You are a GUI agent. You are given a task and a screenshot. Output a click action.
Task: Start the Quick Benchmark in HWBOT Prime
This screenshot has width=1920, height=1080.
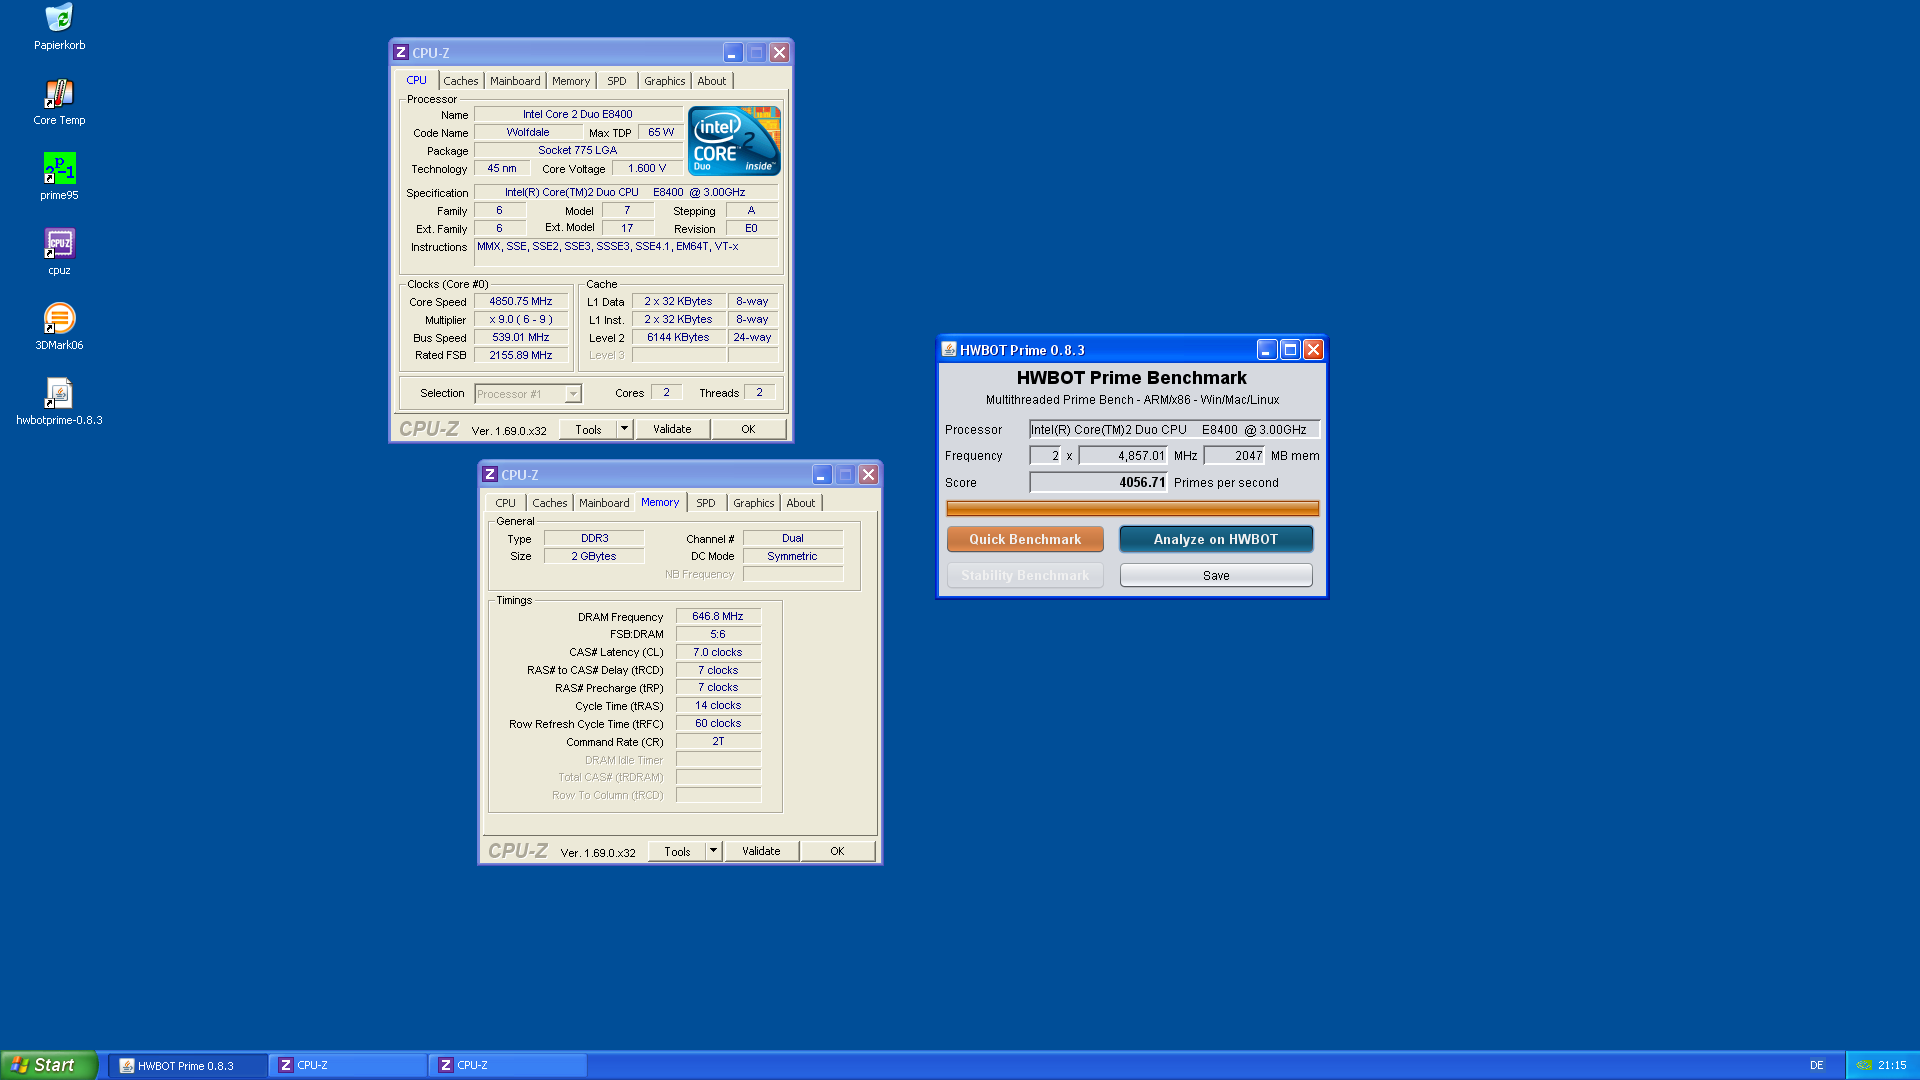pyautogui.click(x=1025, y=539)
